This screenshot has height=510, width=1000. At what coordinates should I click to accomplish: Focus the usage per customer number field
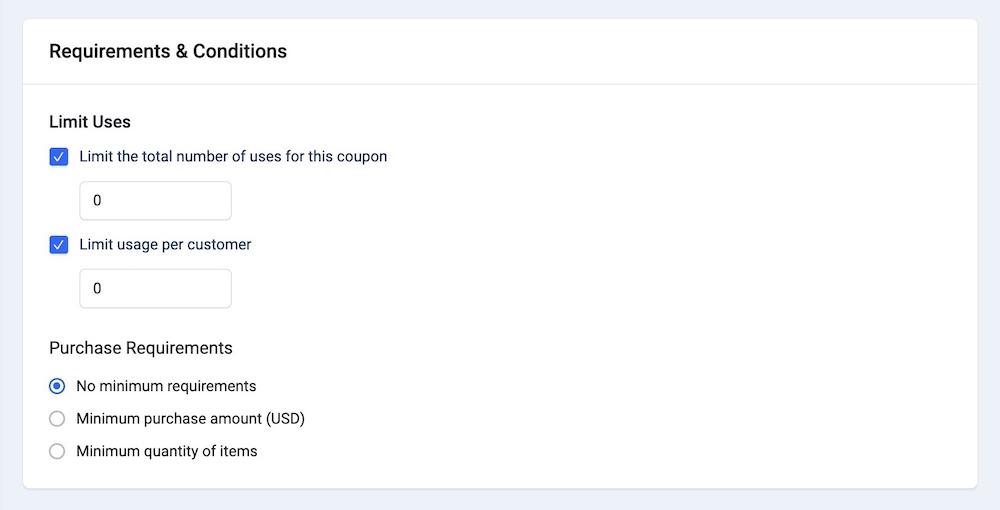155,289
